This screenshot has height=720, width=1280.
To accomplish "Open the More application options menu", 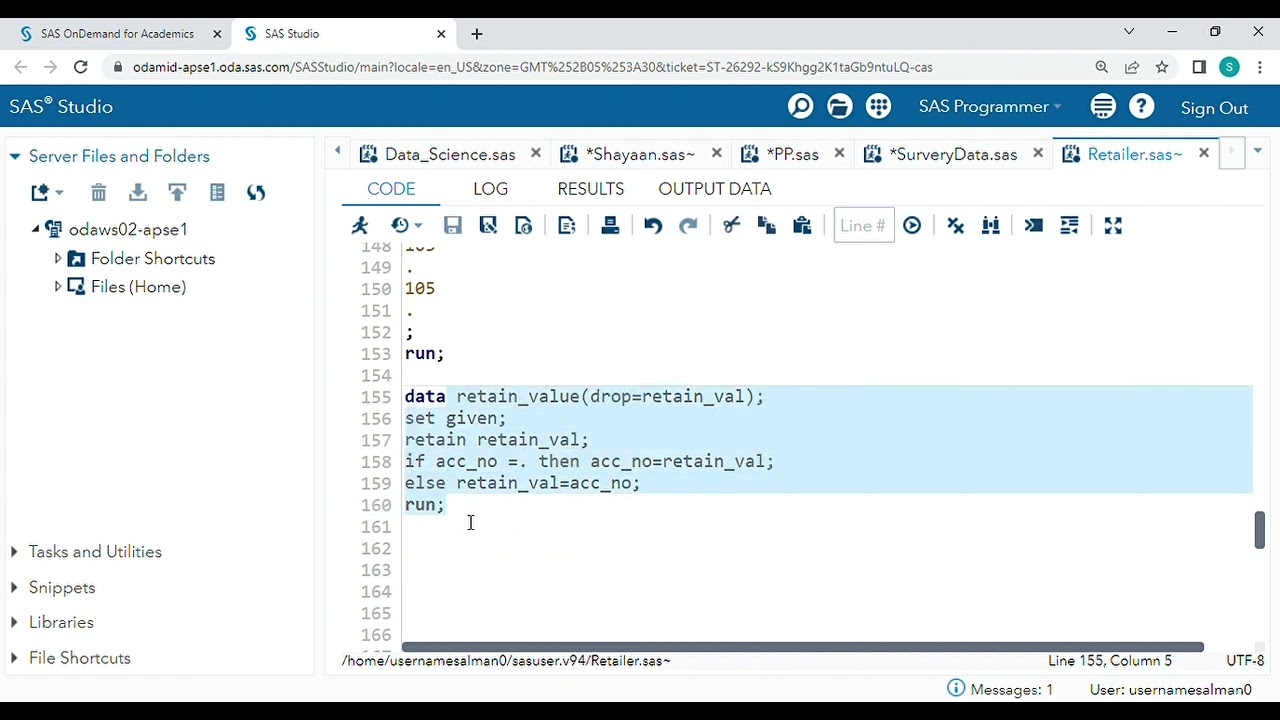I will [1103, 106].
